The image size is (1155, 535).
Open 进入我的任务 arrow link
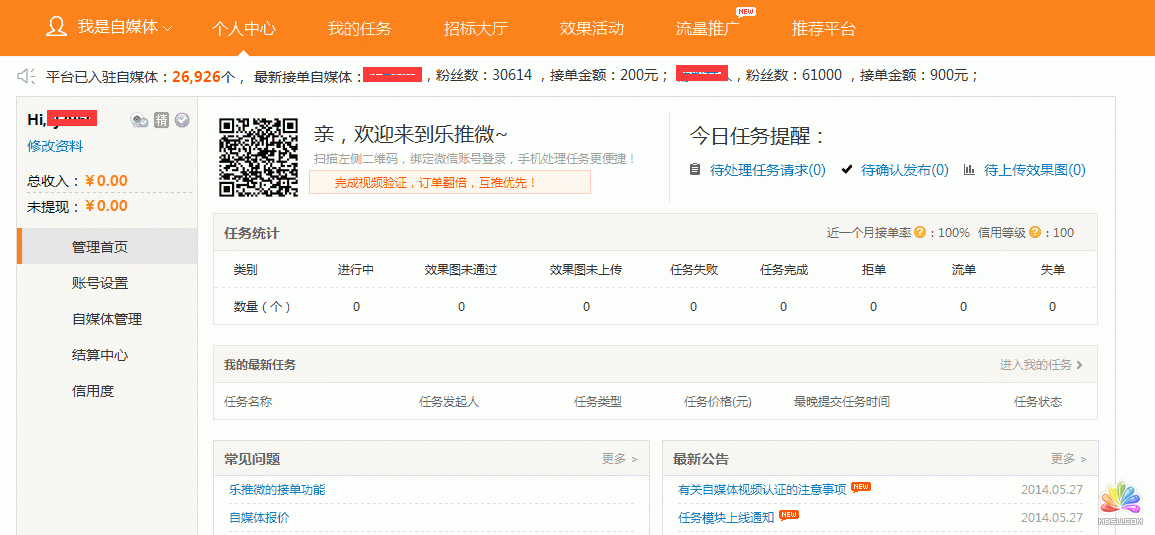[1041, 365]
